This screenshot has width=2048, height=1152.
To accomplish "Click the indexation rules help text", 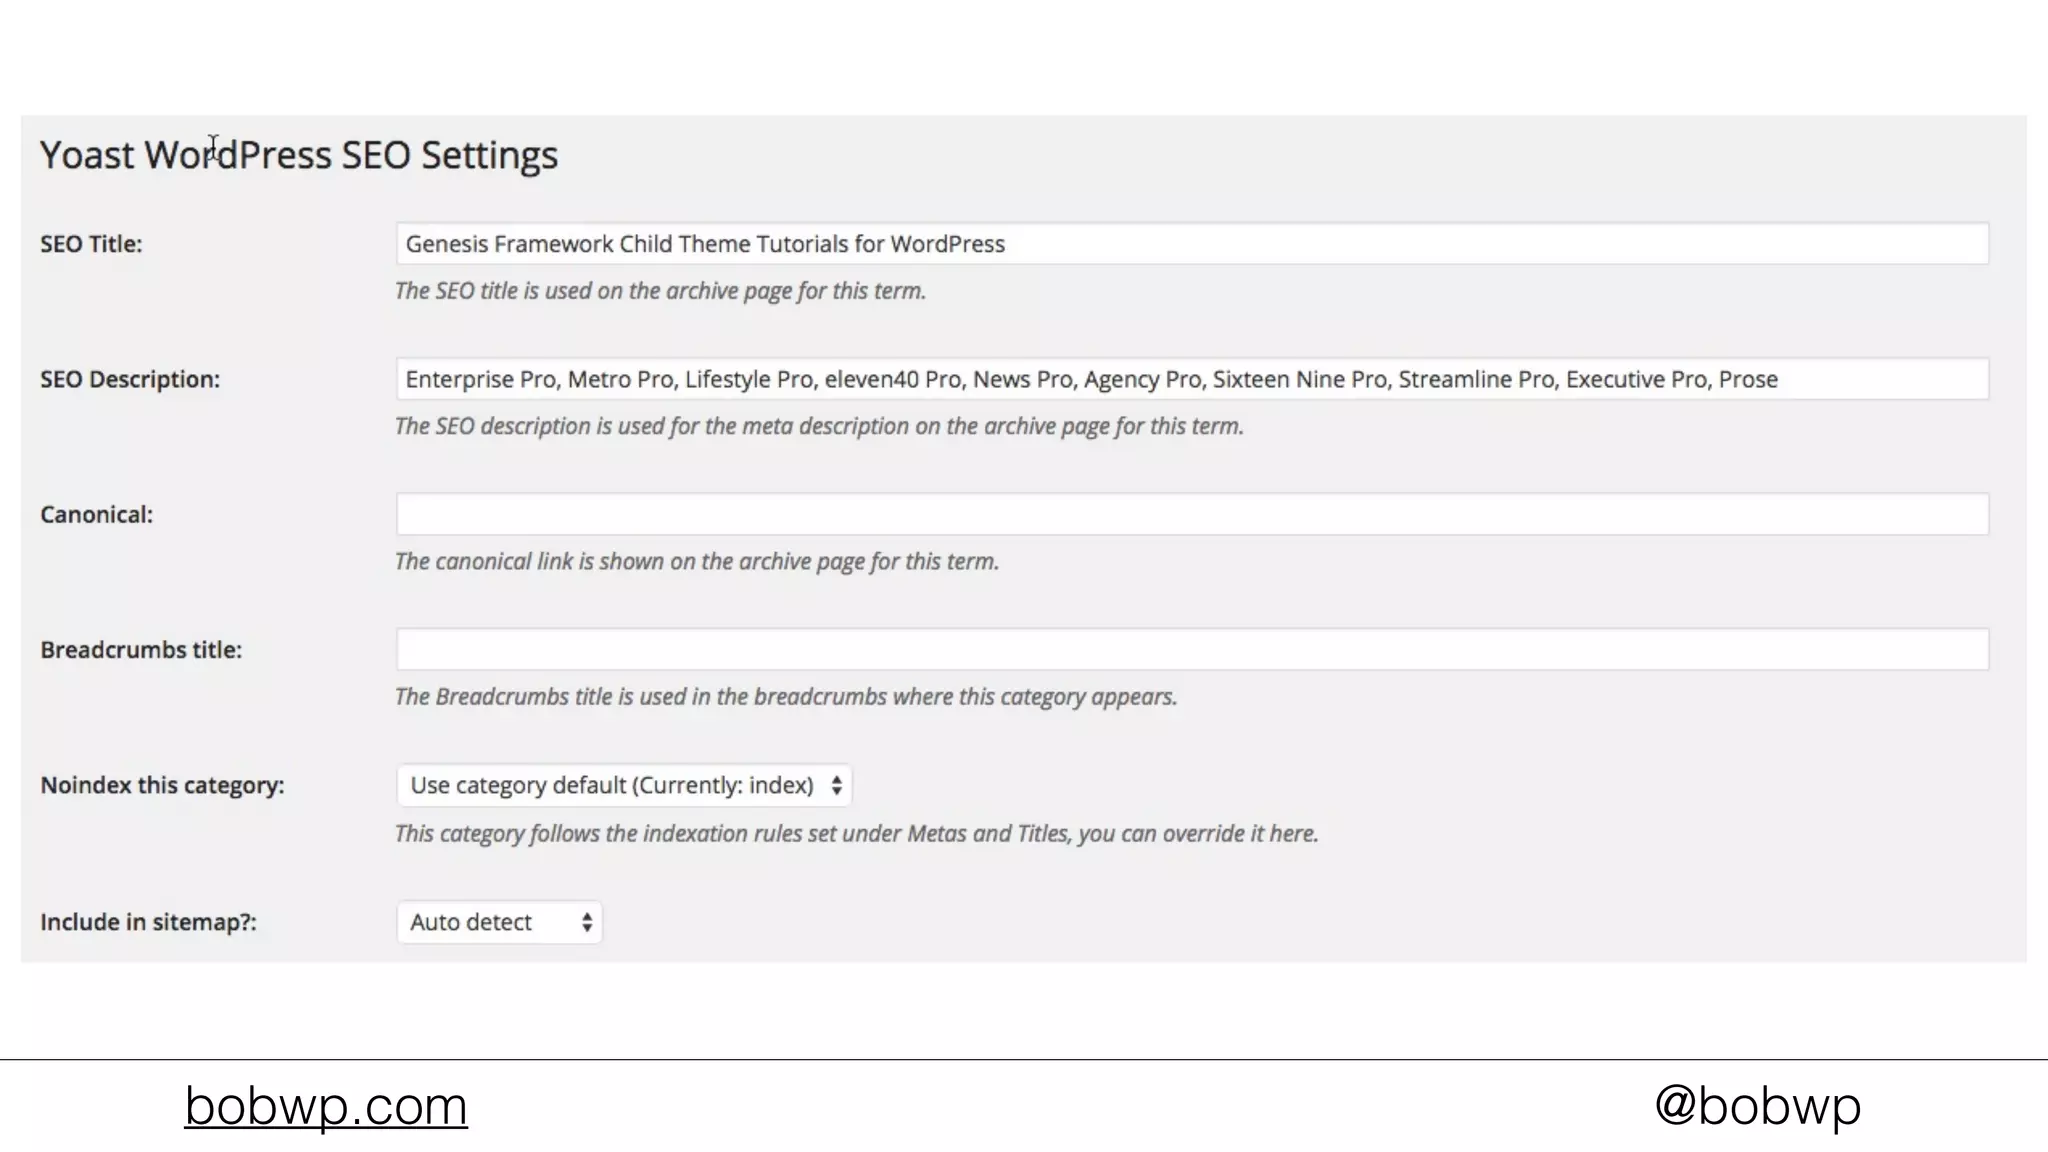I will pyautogui.click(x=856, y=834).
